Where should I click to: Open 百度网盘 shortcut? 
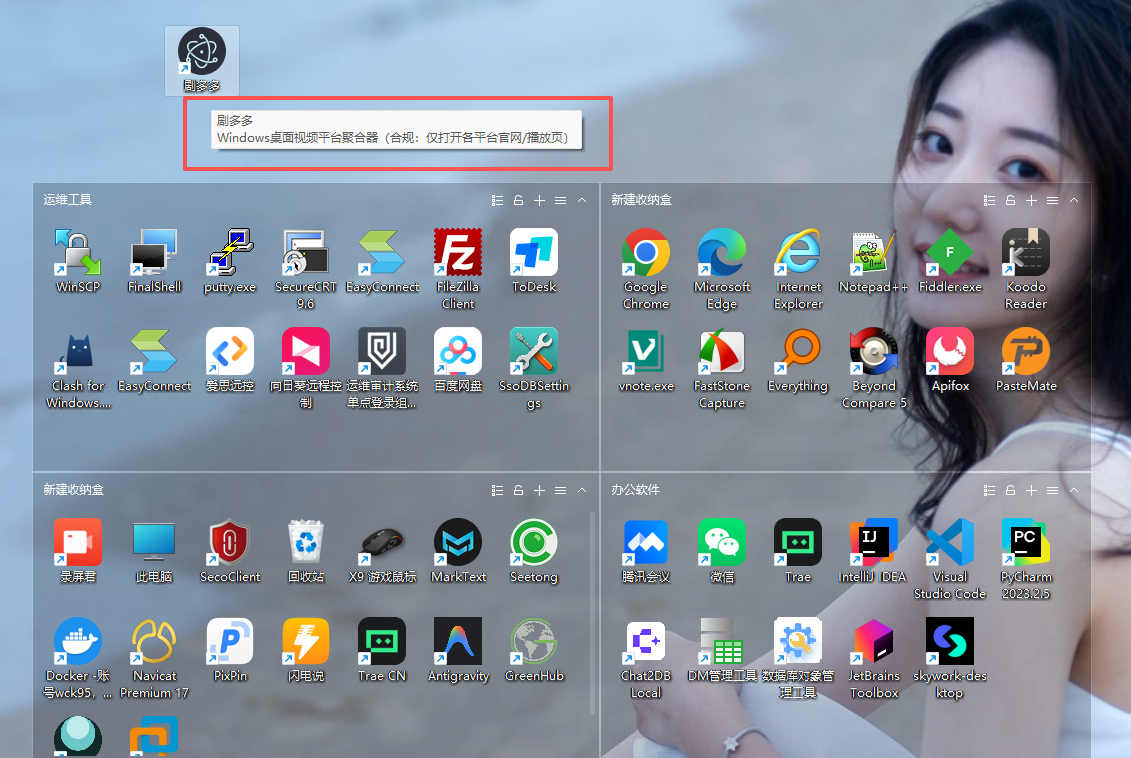[x=458, y=360]
